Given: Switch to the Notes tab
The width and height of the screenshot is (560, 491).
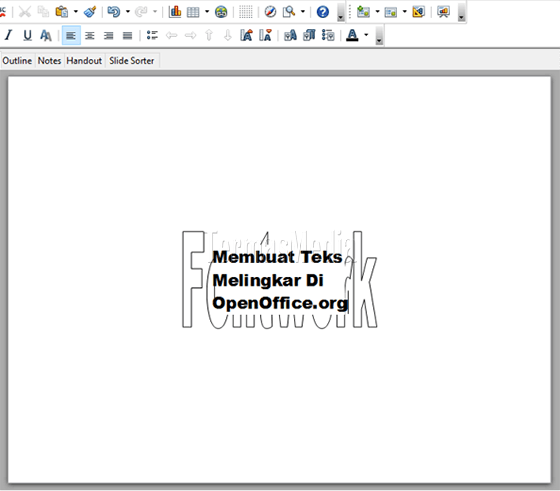Looking at the screenshot, I should pyautogui.click(x=49, y=61).
